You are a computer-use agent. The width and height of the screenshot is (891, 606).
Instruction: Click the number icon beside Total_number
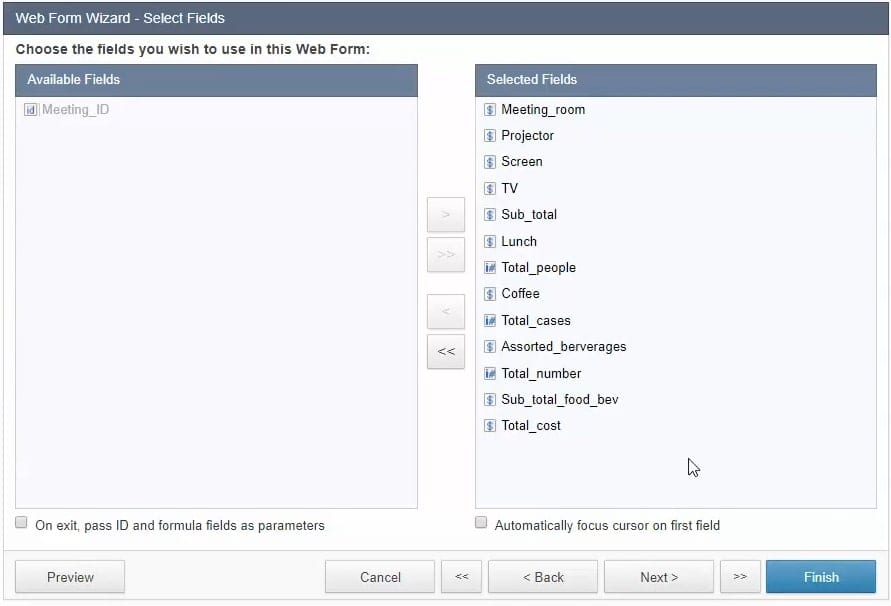click(490, 374)
